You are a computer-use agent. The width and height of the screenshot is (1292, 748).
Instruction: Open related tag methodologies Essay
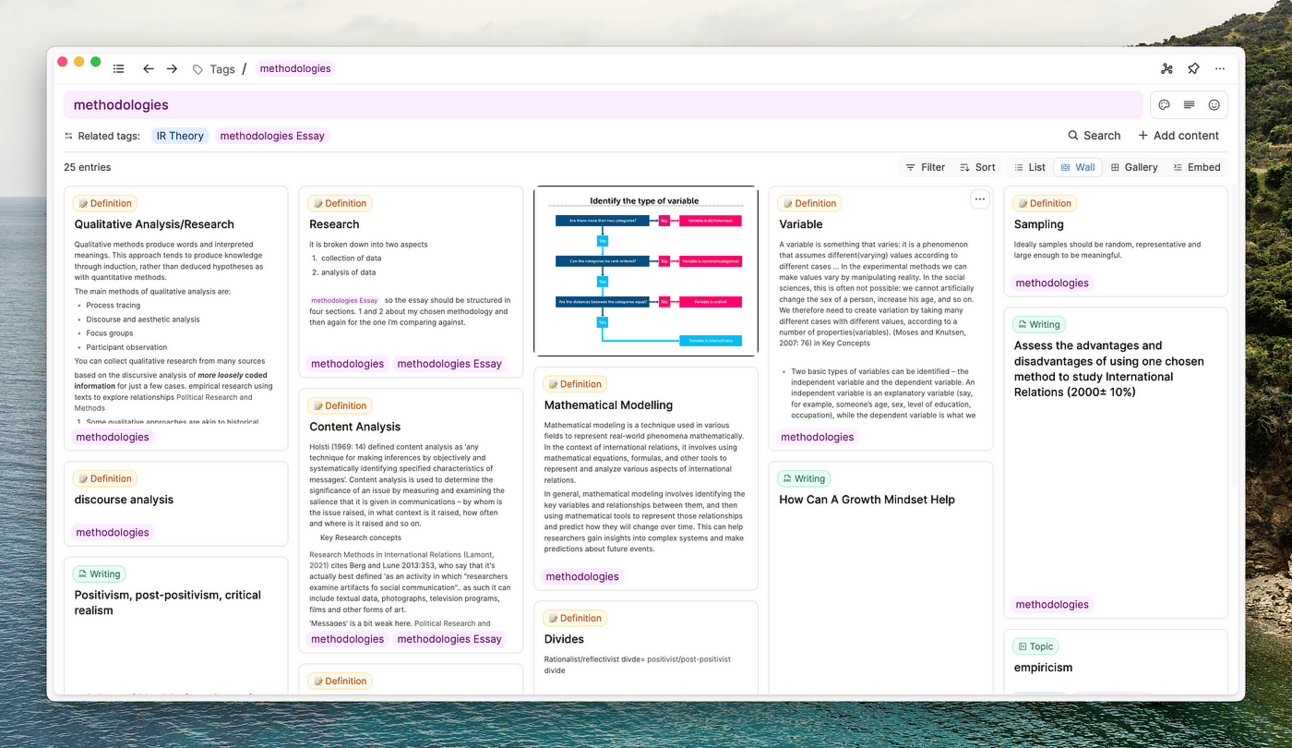coord(272,136)
